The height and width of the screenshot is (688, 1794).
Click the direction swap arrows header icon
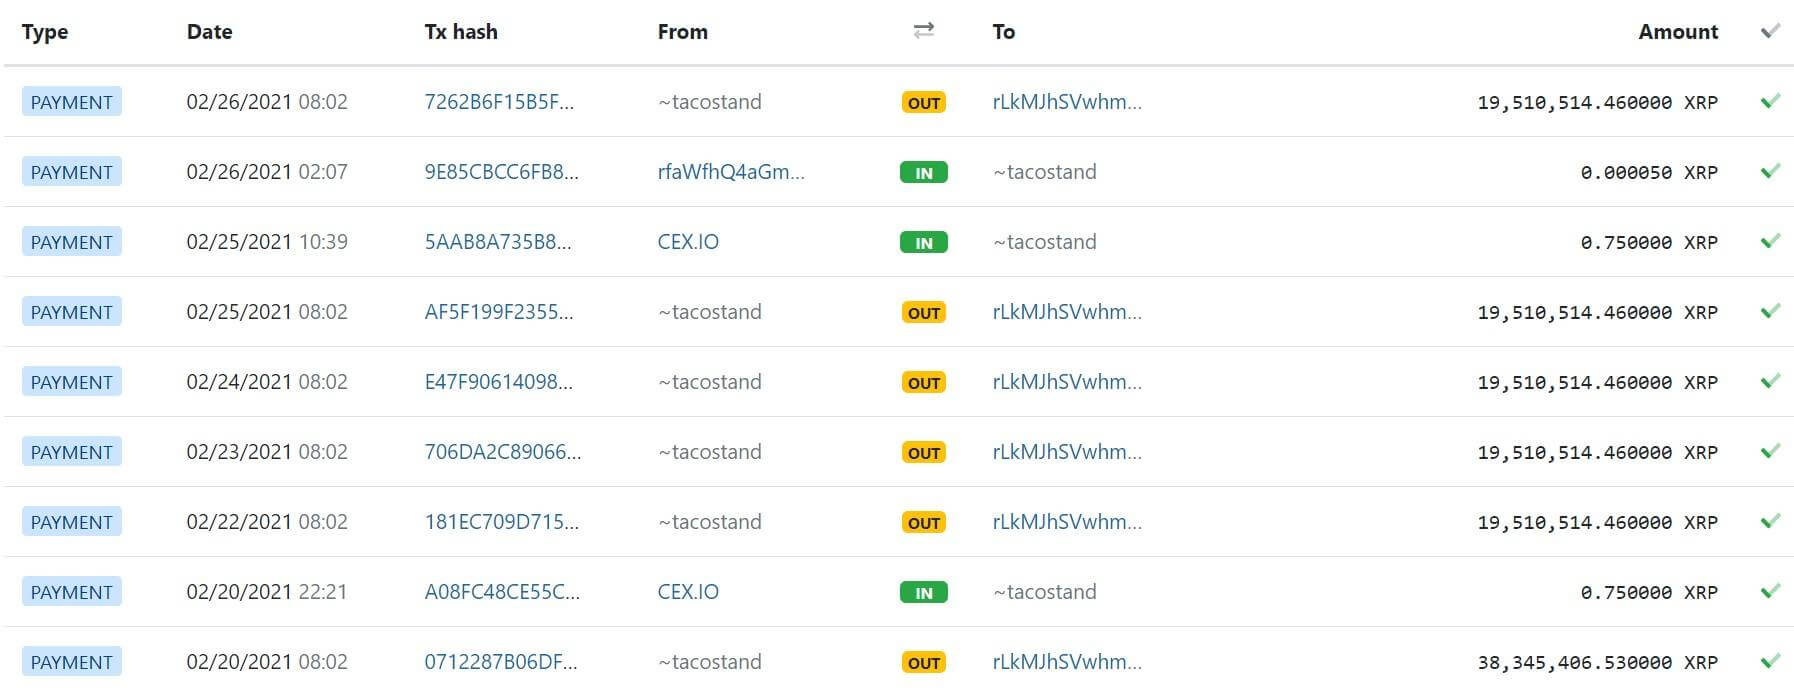point(924,31)
